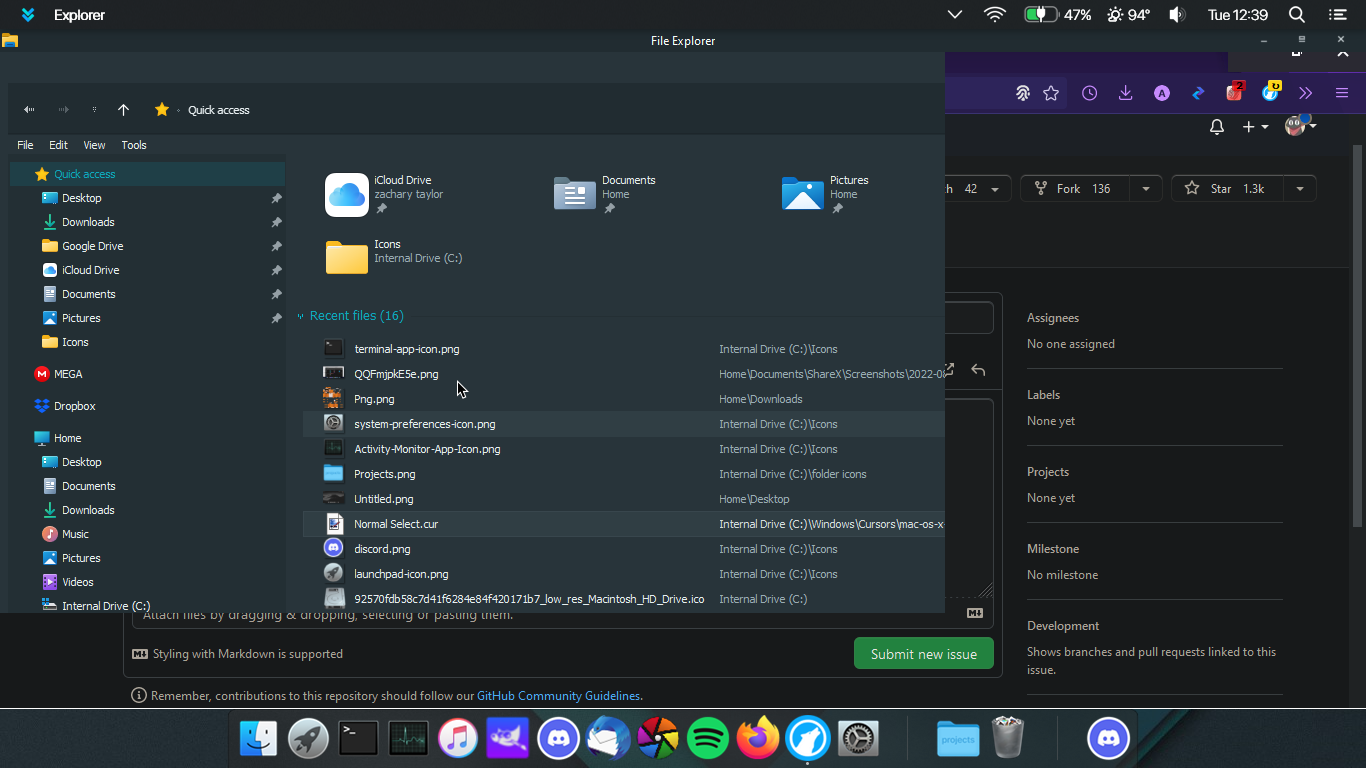Launch Spotify from the dock
Image resolution: width=1366 pixels, height=768 pixels.
[x=708, y=738]
